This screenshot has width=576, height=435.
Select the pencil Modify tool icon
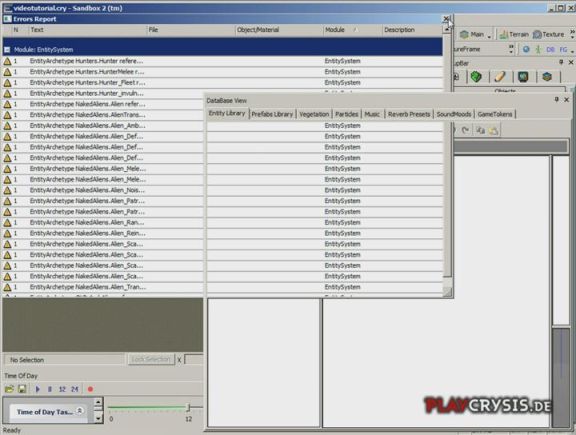(x=500, y=77)
